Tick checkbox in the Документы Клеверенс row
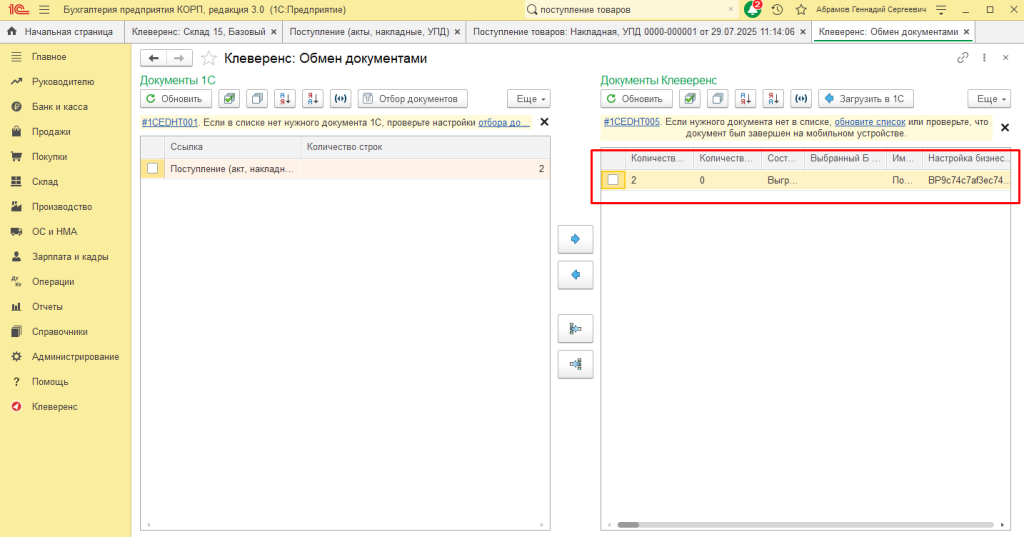 click(612, 180)
